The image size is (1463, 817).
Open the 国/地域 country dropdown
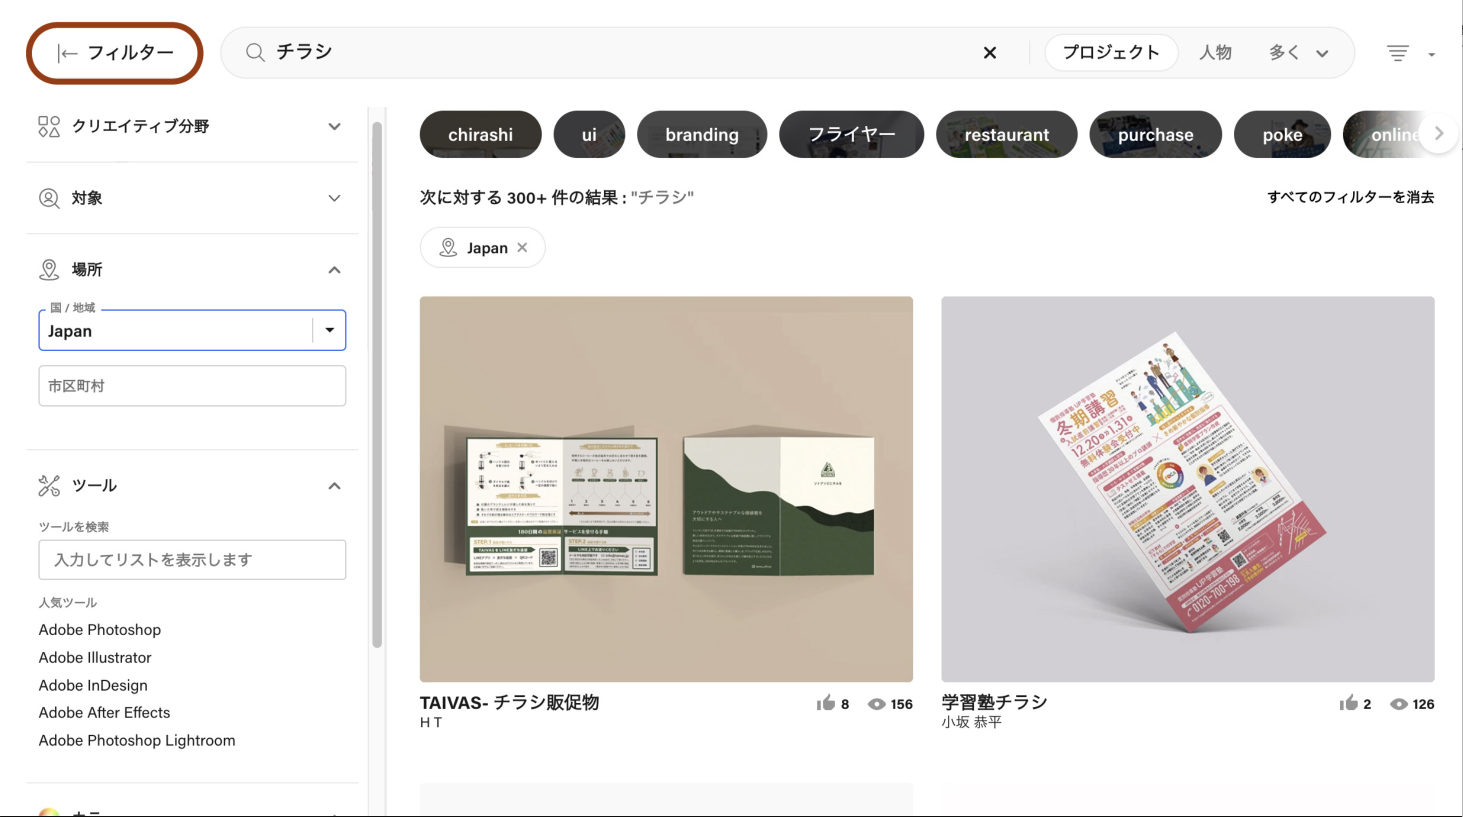click(330, 330)
